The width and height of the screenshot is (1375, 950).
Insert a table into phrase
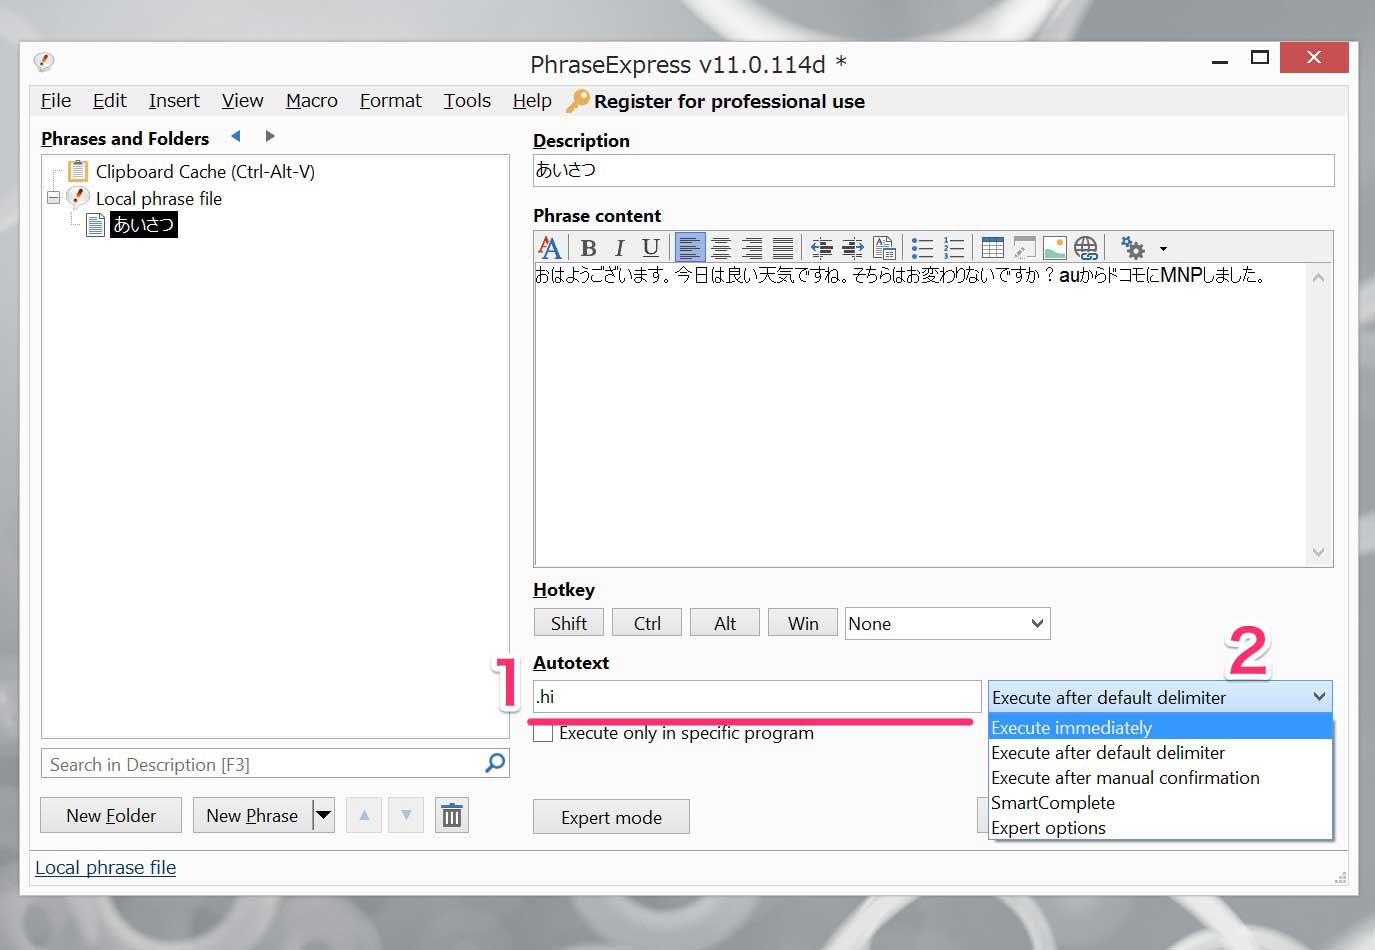pyautogui.click(x=993, y=247)
